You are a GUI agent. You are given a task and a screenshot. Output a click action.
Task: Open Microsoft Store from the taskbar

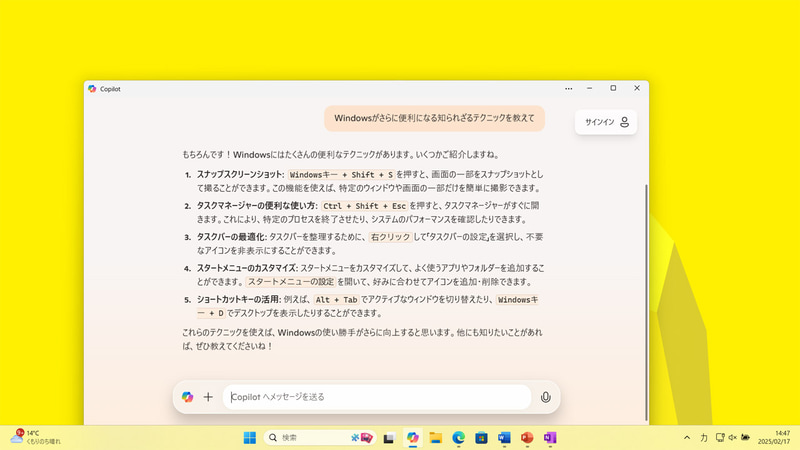point(481,437)
